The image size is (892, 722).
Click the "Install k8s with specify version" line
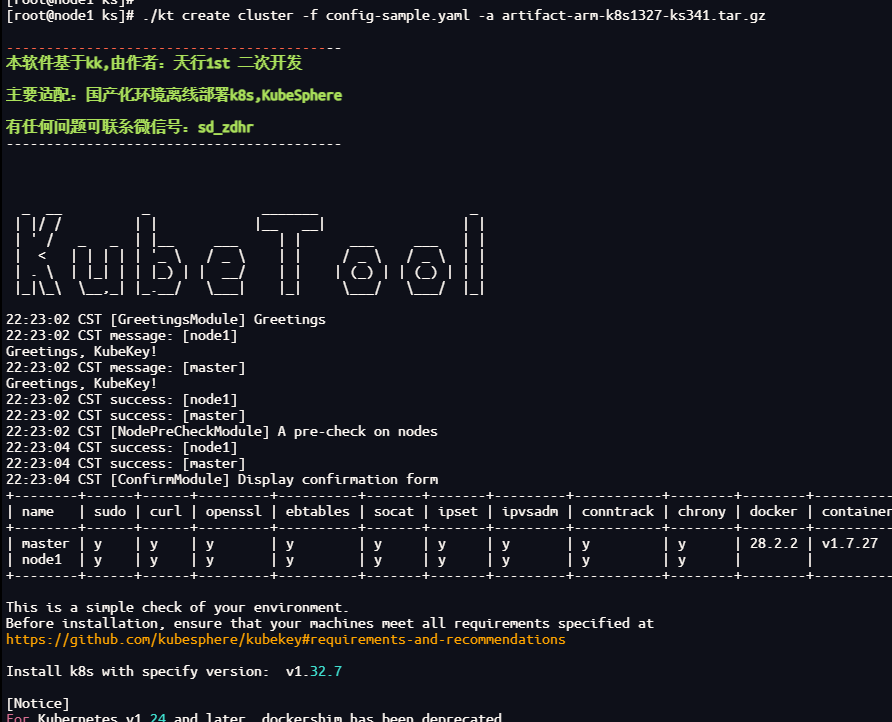pos(174,671)
